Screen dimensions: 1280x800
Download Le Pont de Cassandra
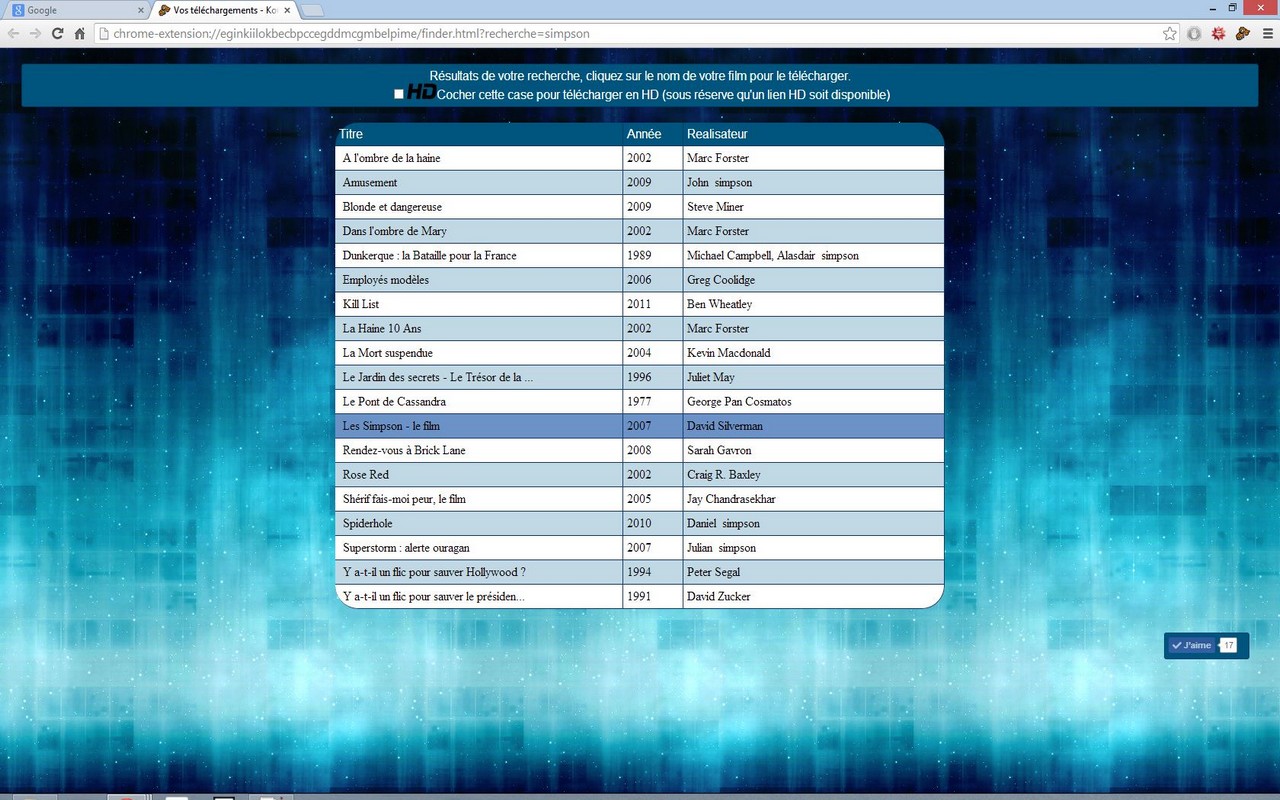click(x=394, y=402)
